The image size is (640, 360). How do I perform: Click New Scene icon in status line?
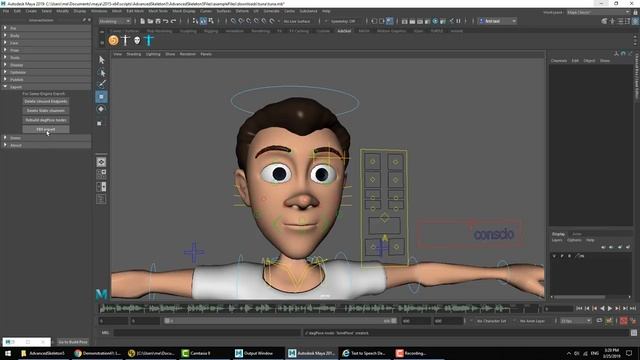click(142, 21)
